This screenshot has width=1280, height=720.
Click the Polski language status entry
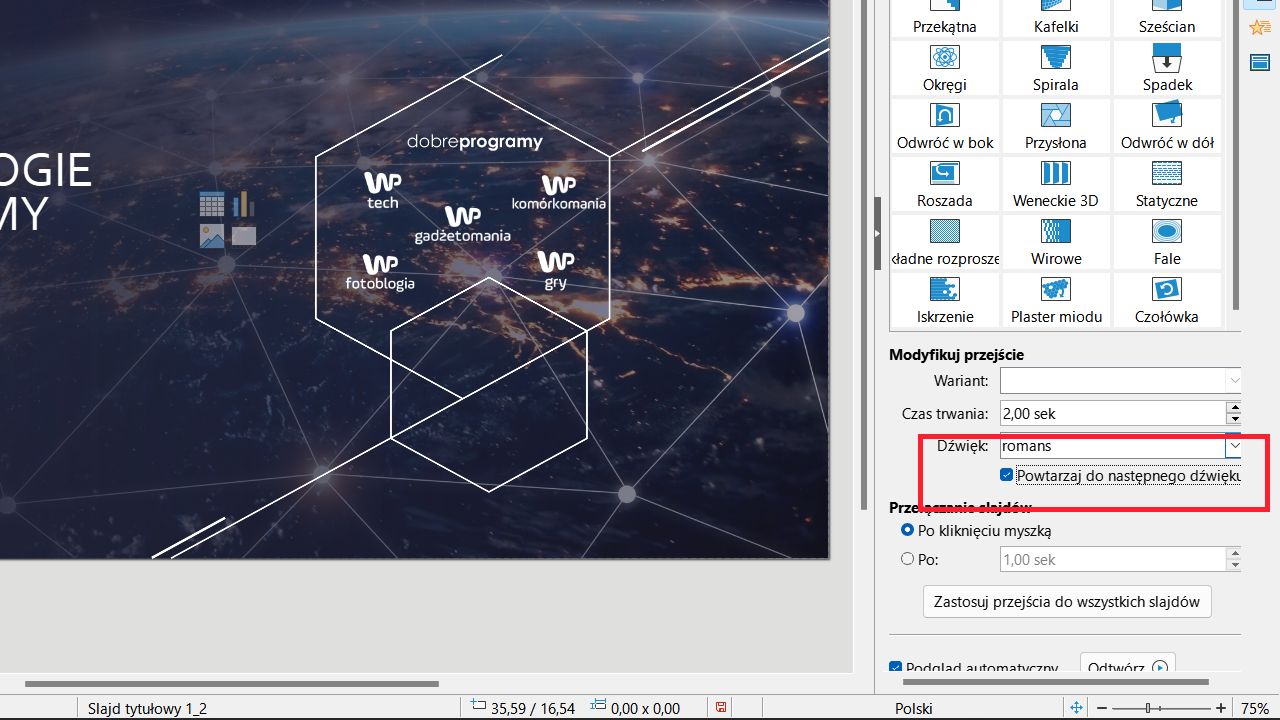(914, 708)
